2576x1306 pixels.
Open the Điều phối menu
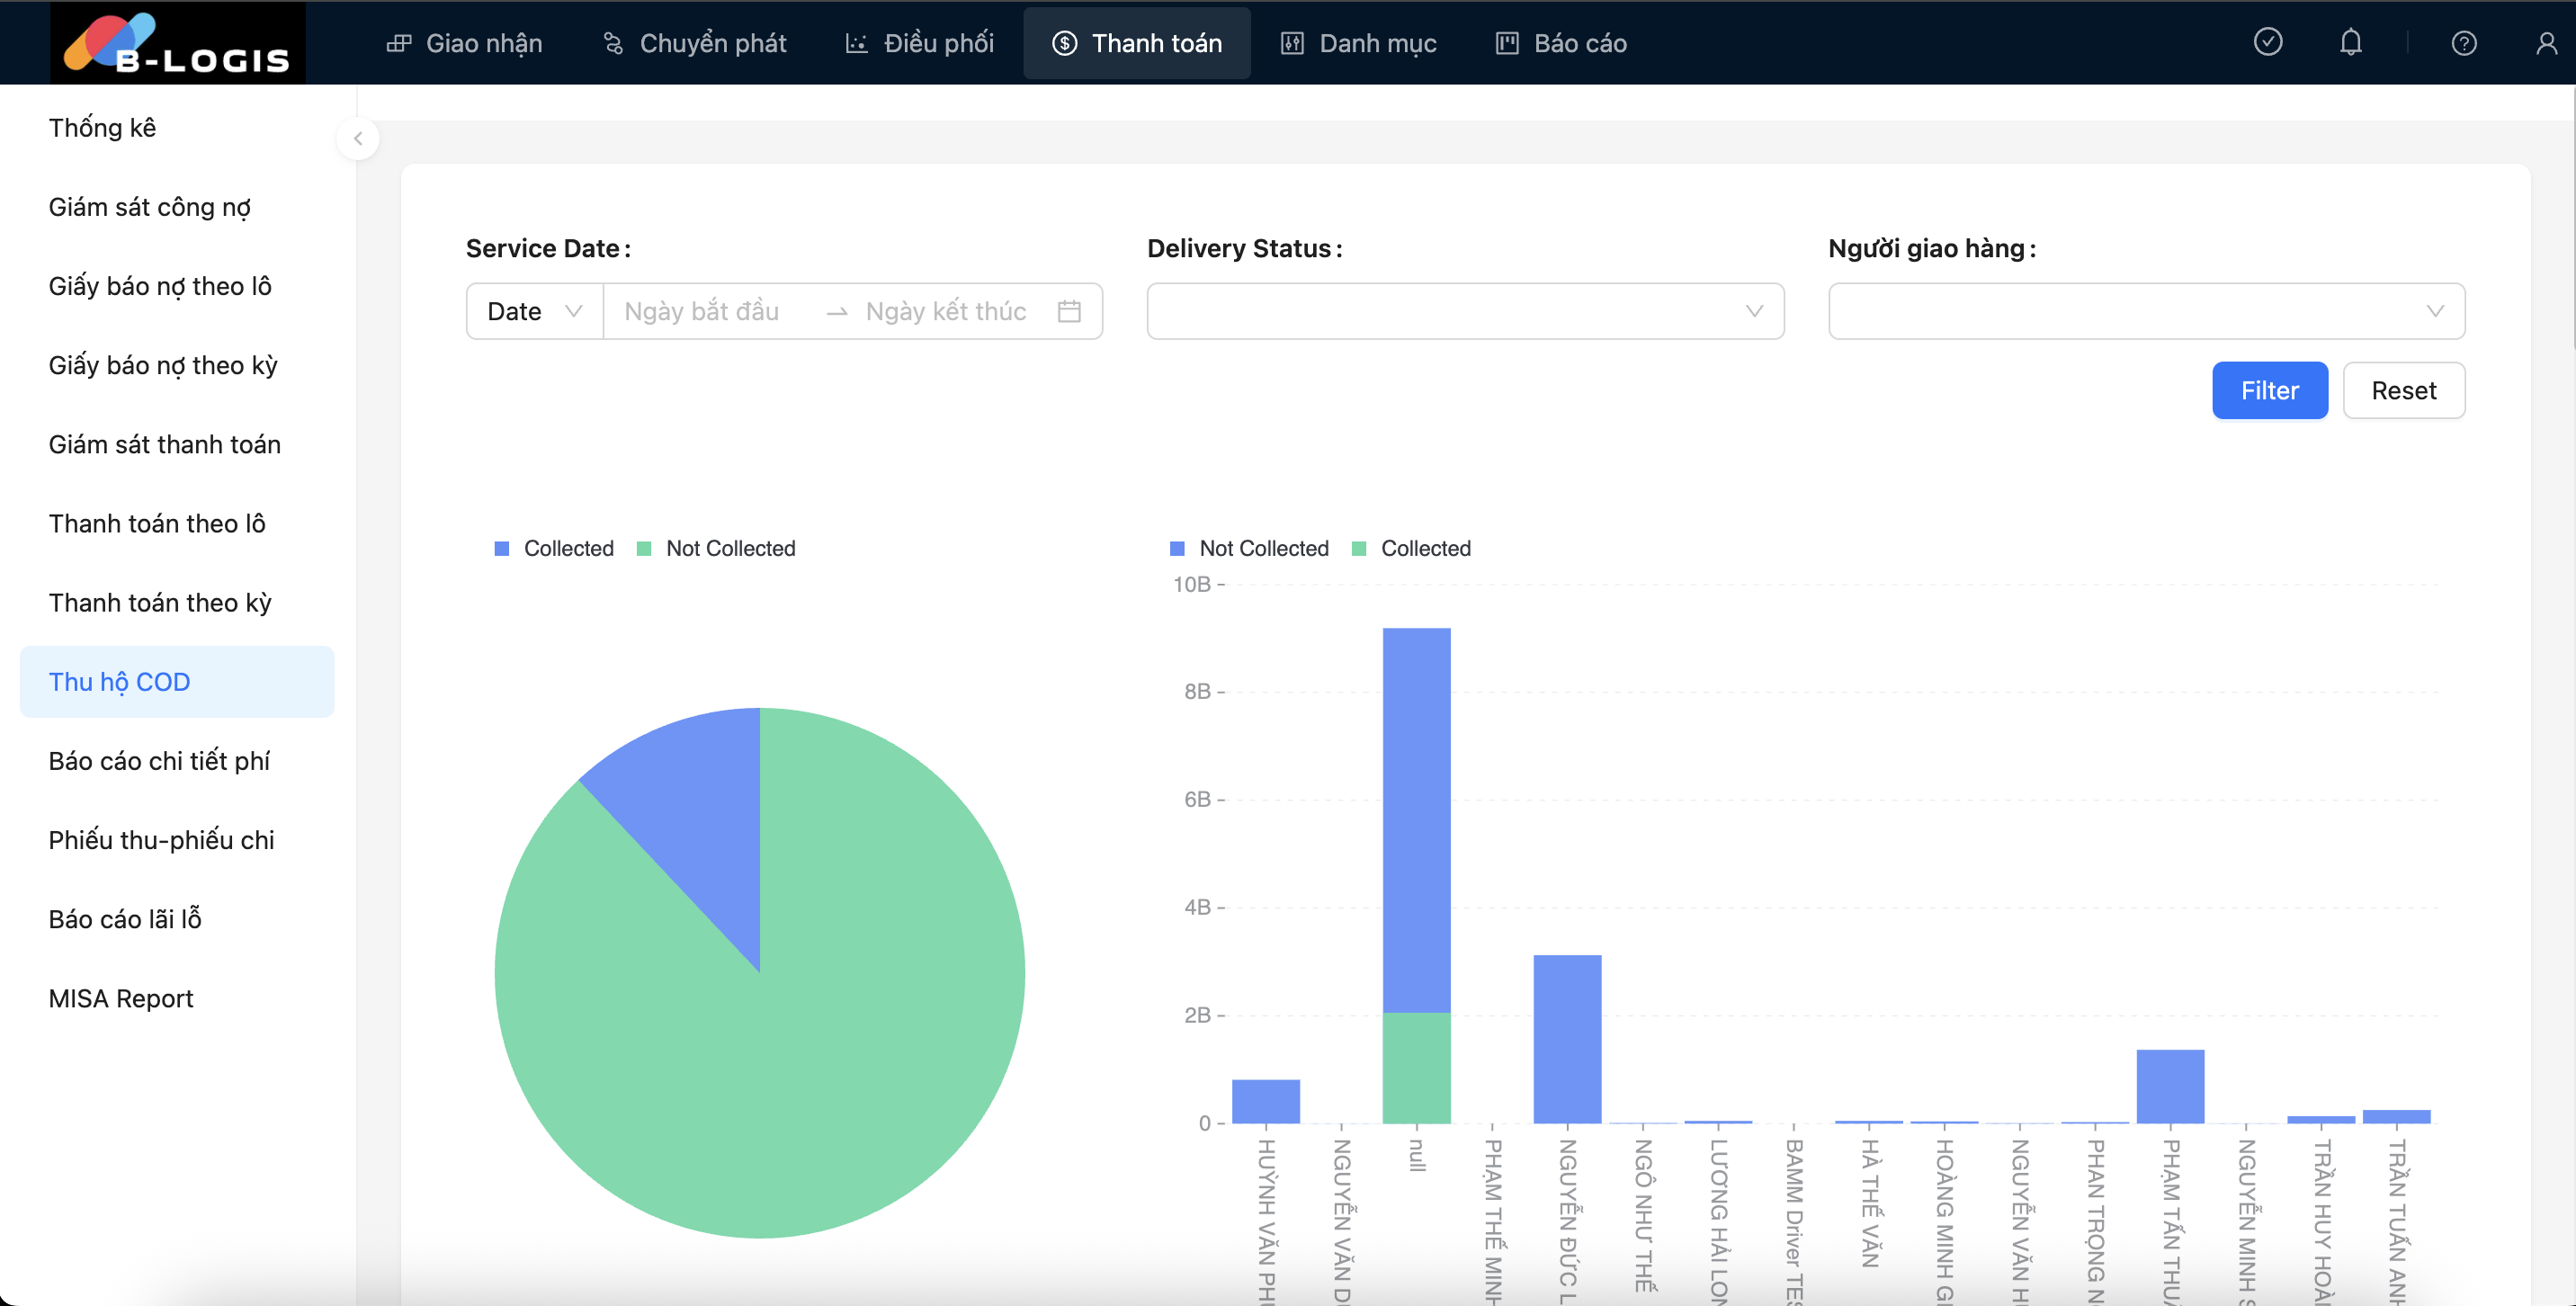click(x=920, y=43)
